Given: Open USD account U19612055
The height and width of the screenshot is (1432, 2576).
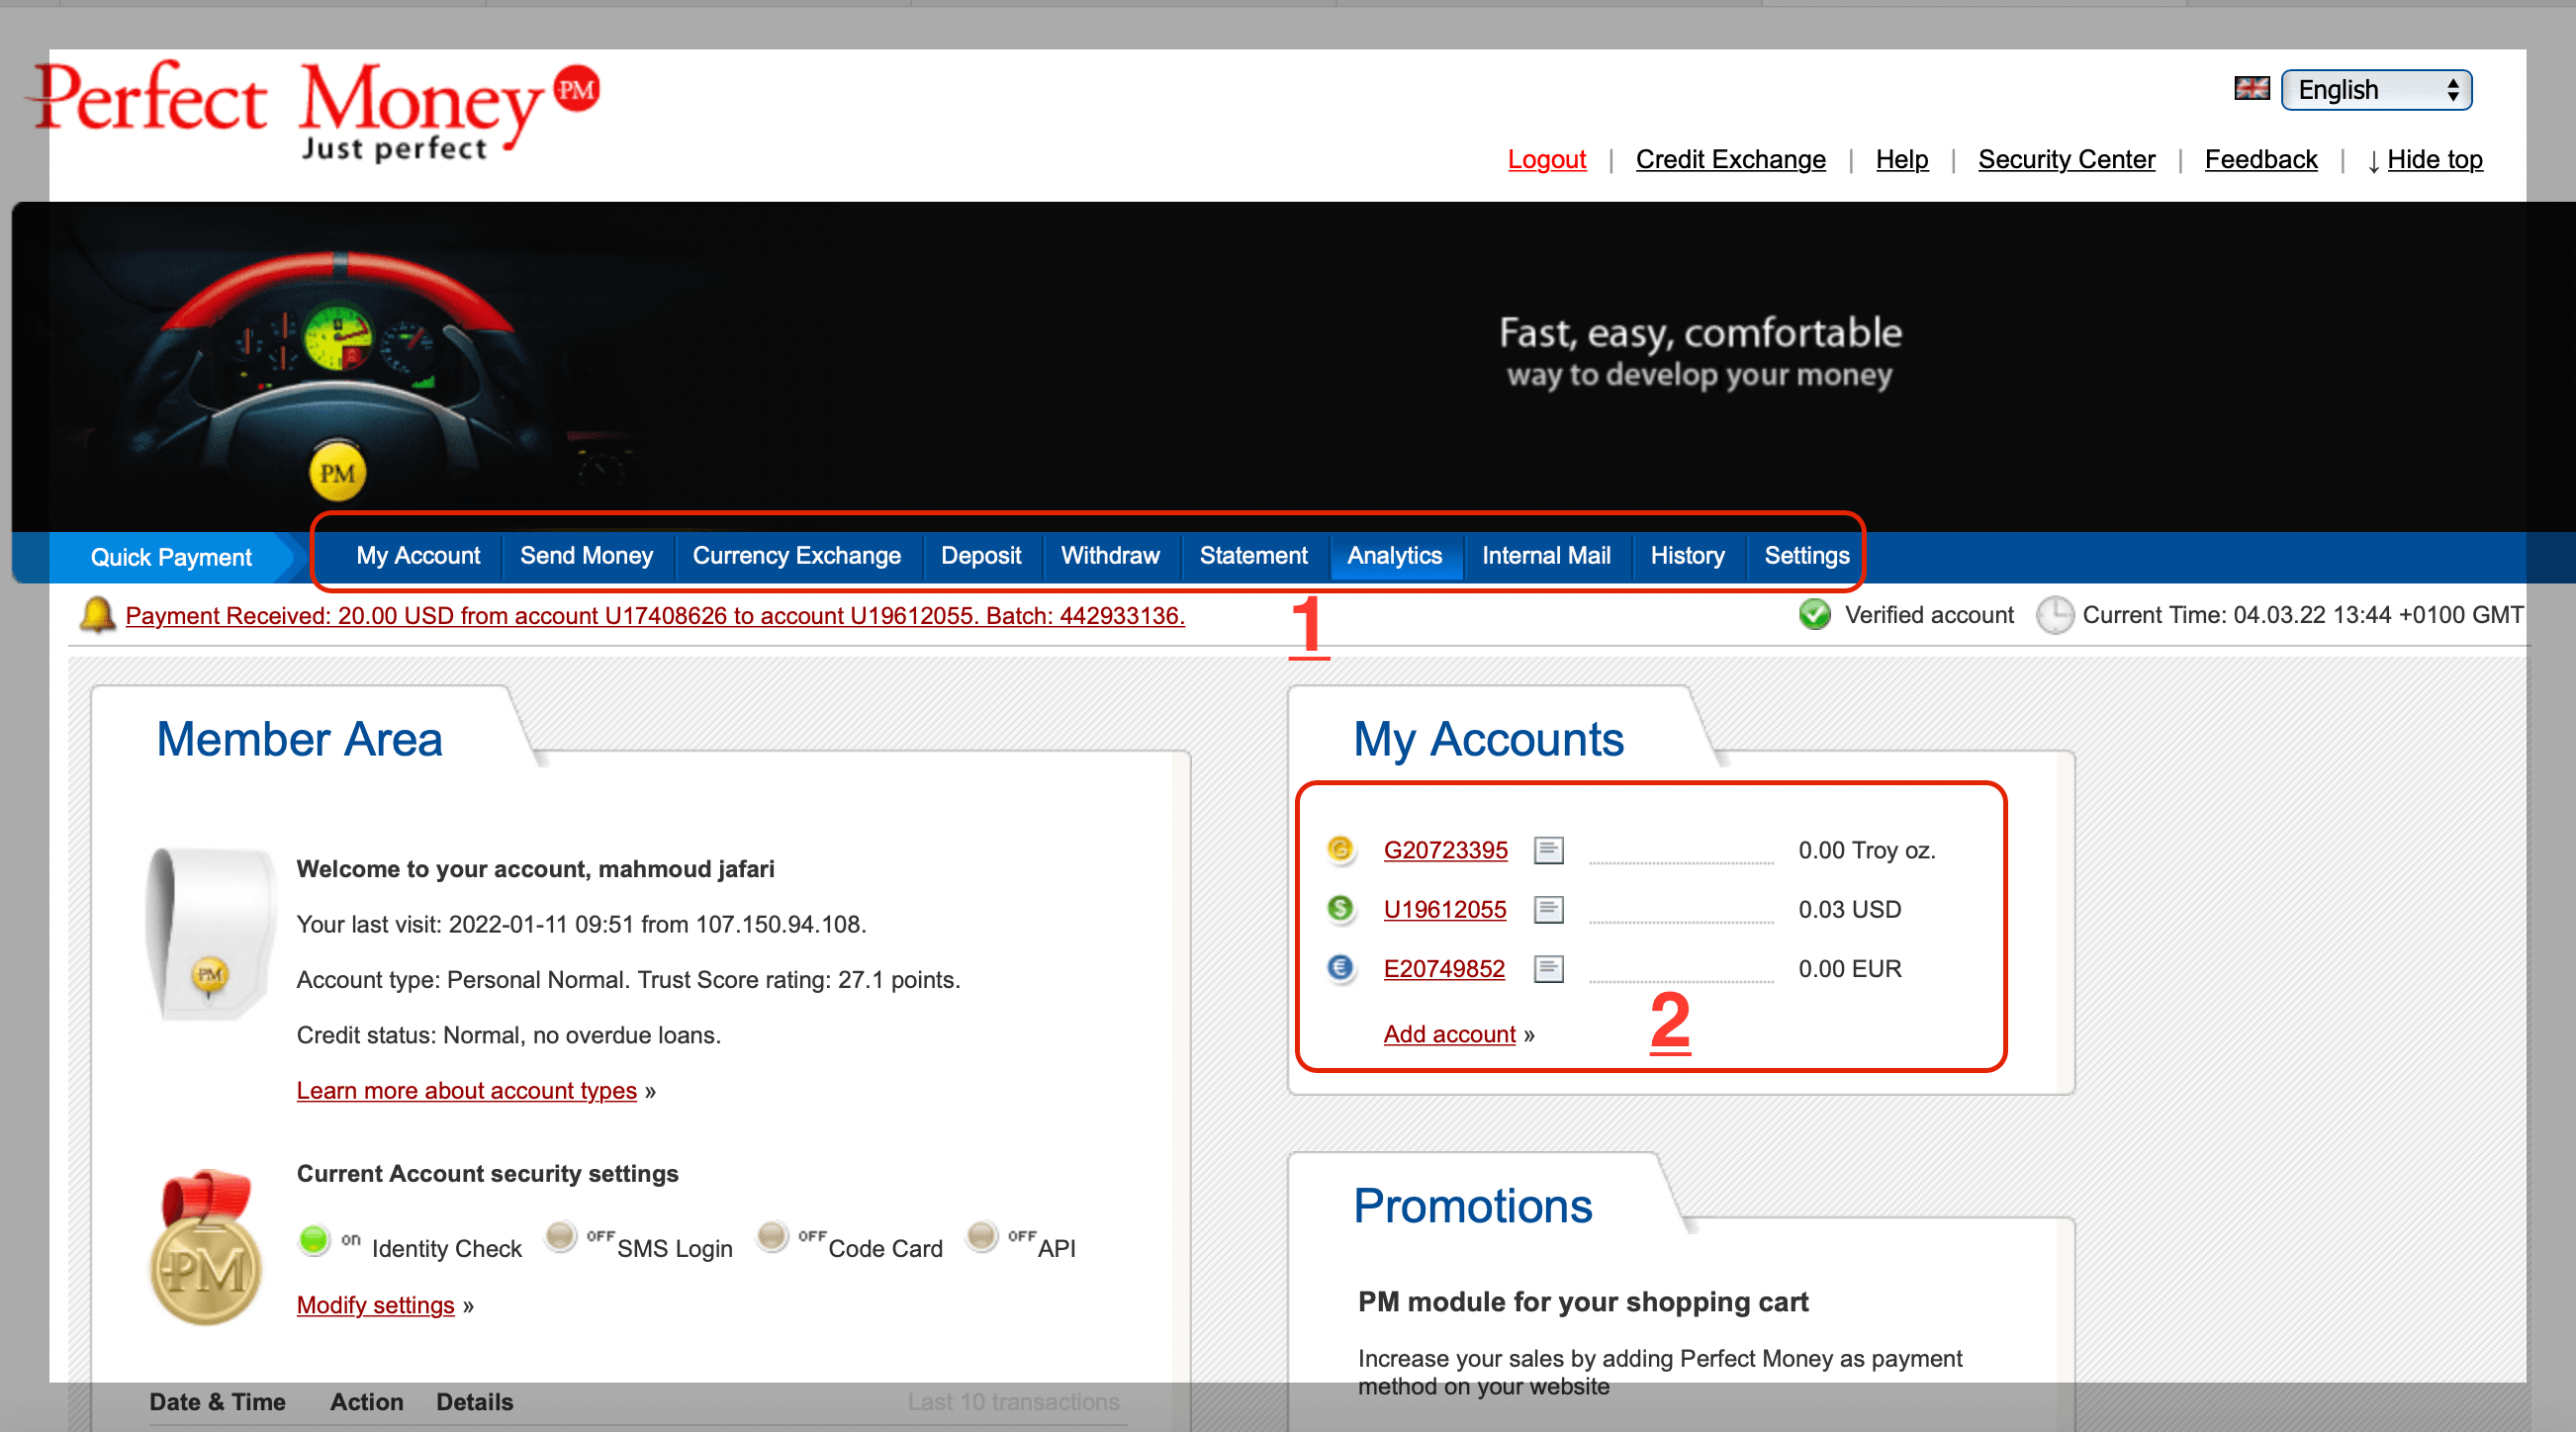Looking at the screenshot, I should tap(1444, 909).
